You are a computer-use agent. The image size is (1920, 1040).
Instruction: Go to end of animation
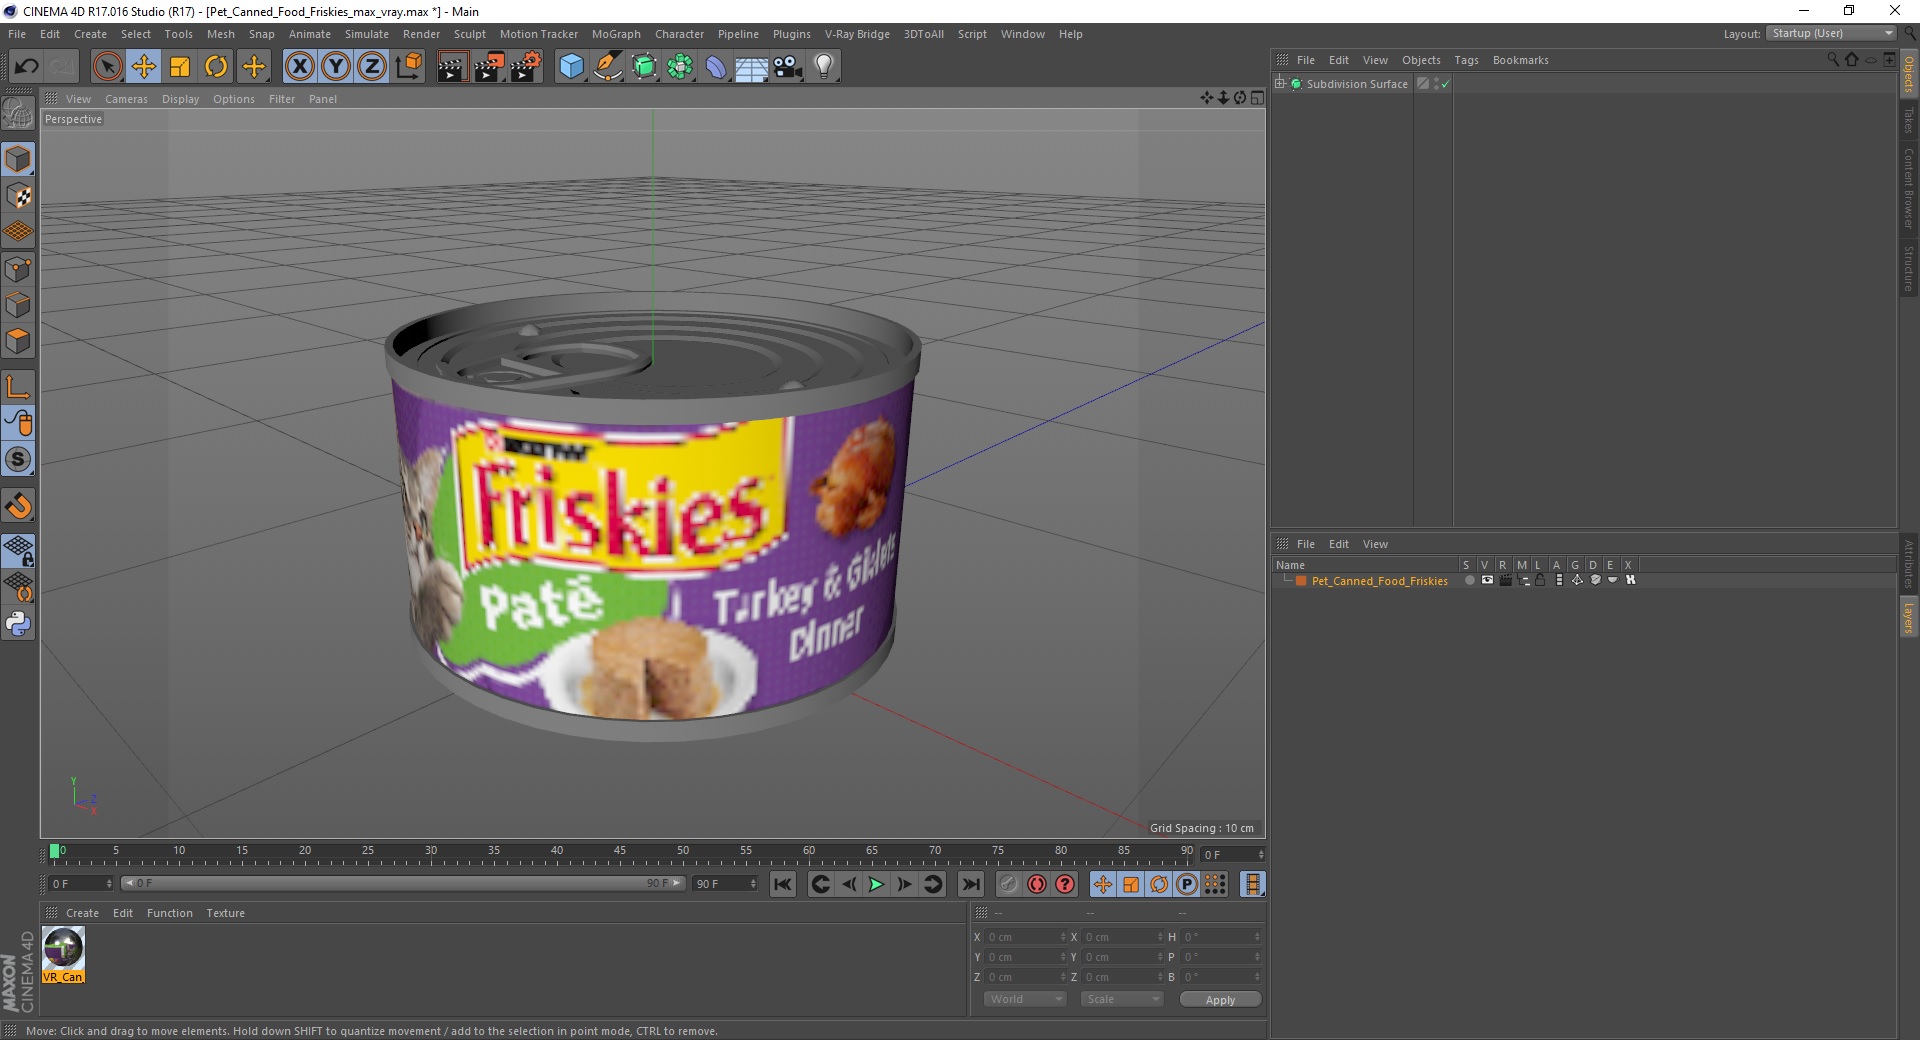click(970, 884)
